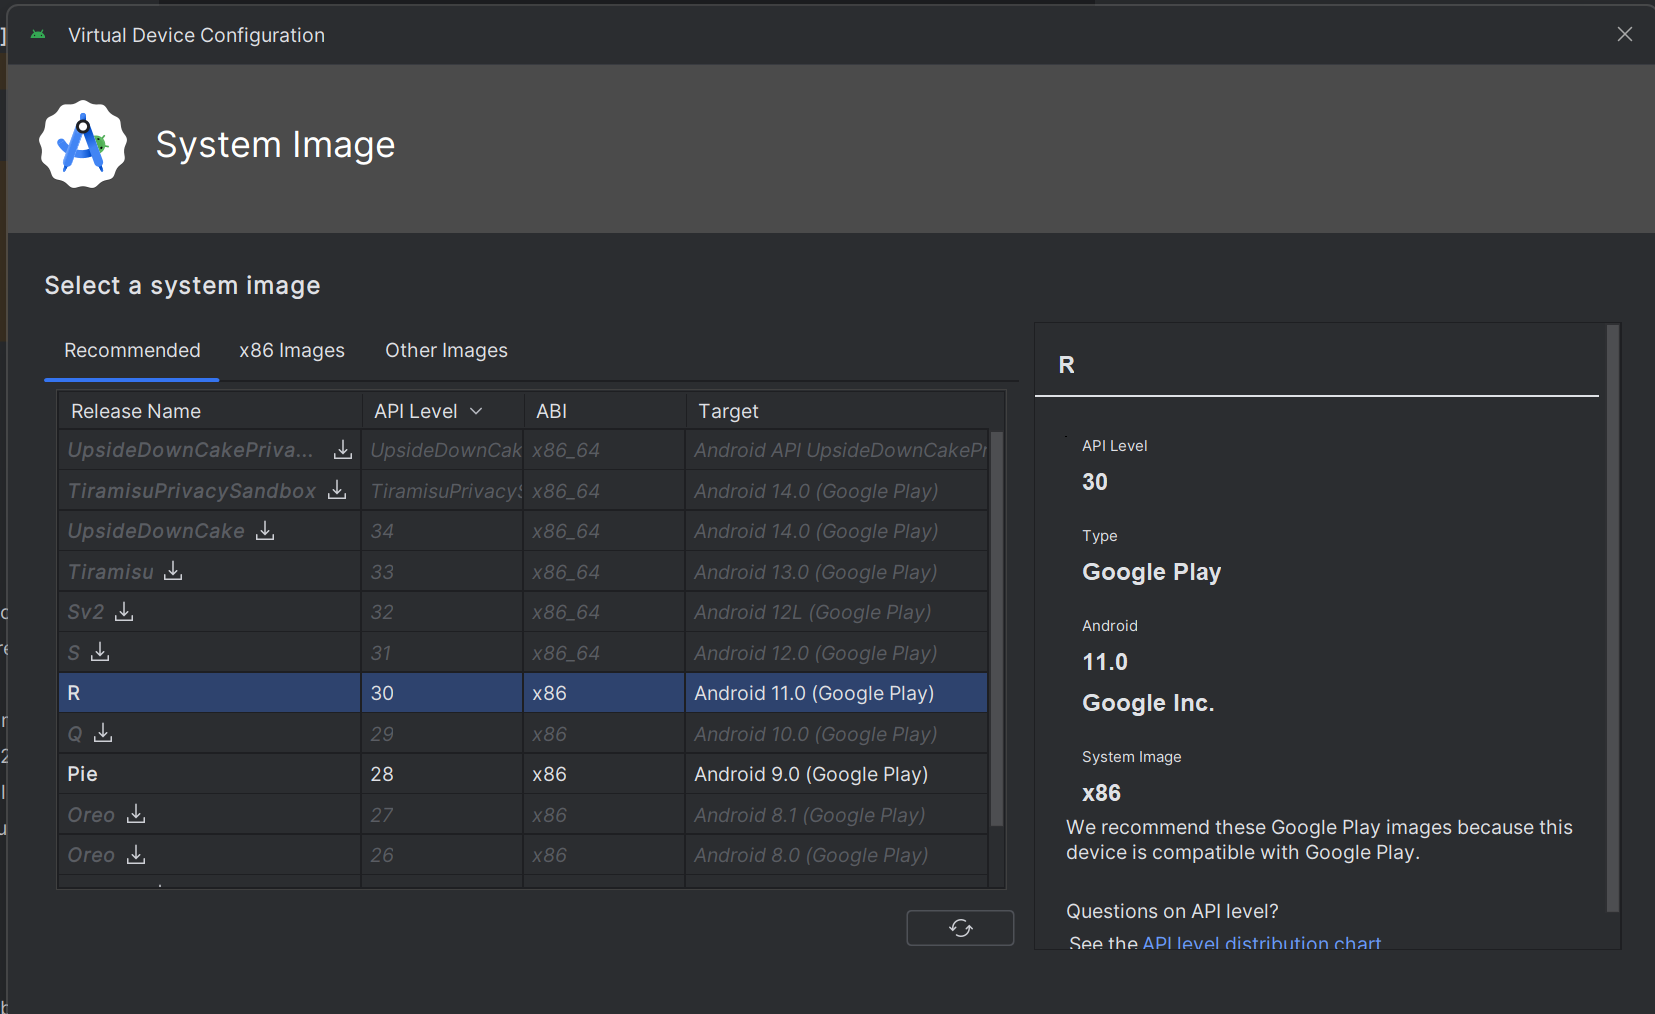Switch to the x86 Images tab

[292, 350]
